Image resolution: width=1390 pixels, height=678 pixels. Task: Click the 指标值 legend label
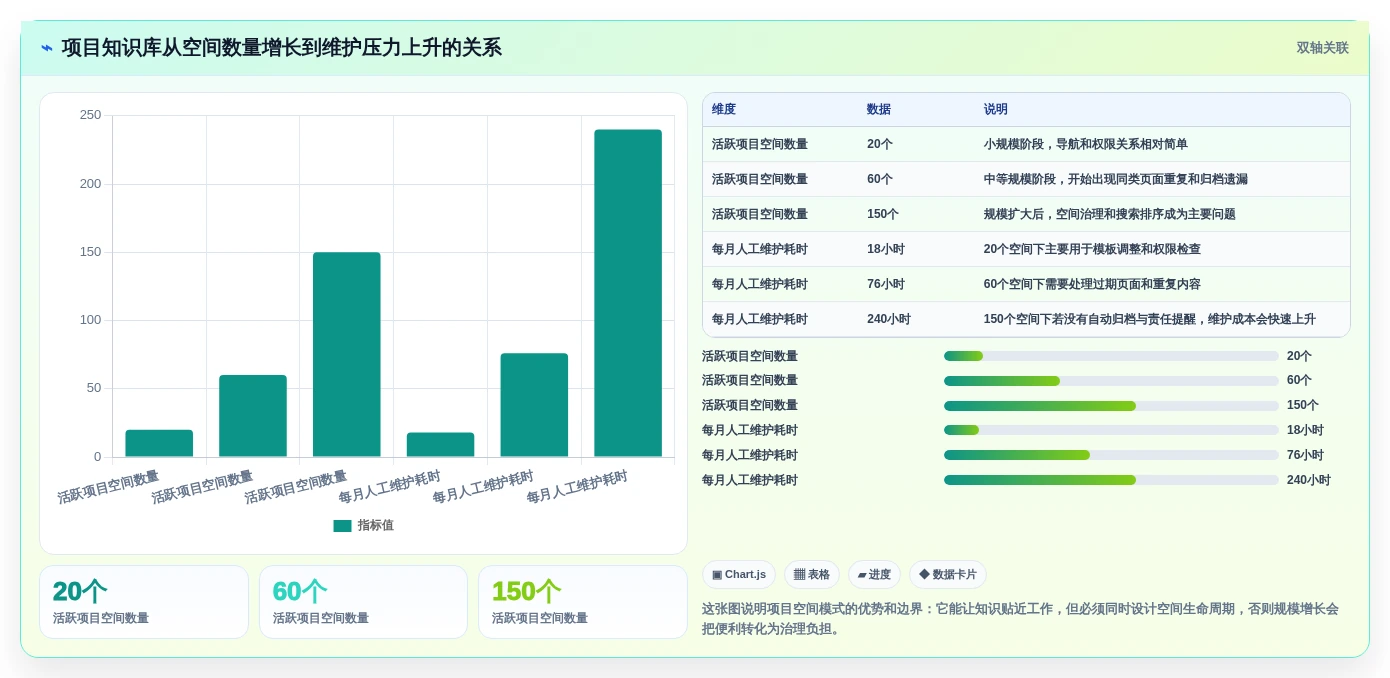tap(376, 526)
